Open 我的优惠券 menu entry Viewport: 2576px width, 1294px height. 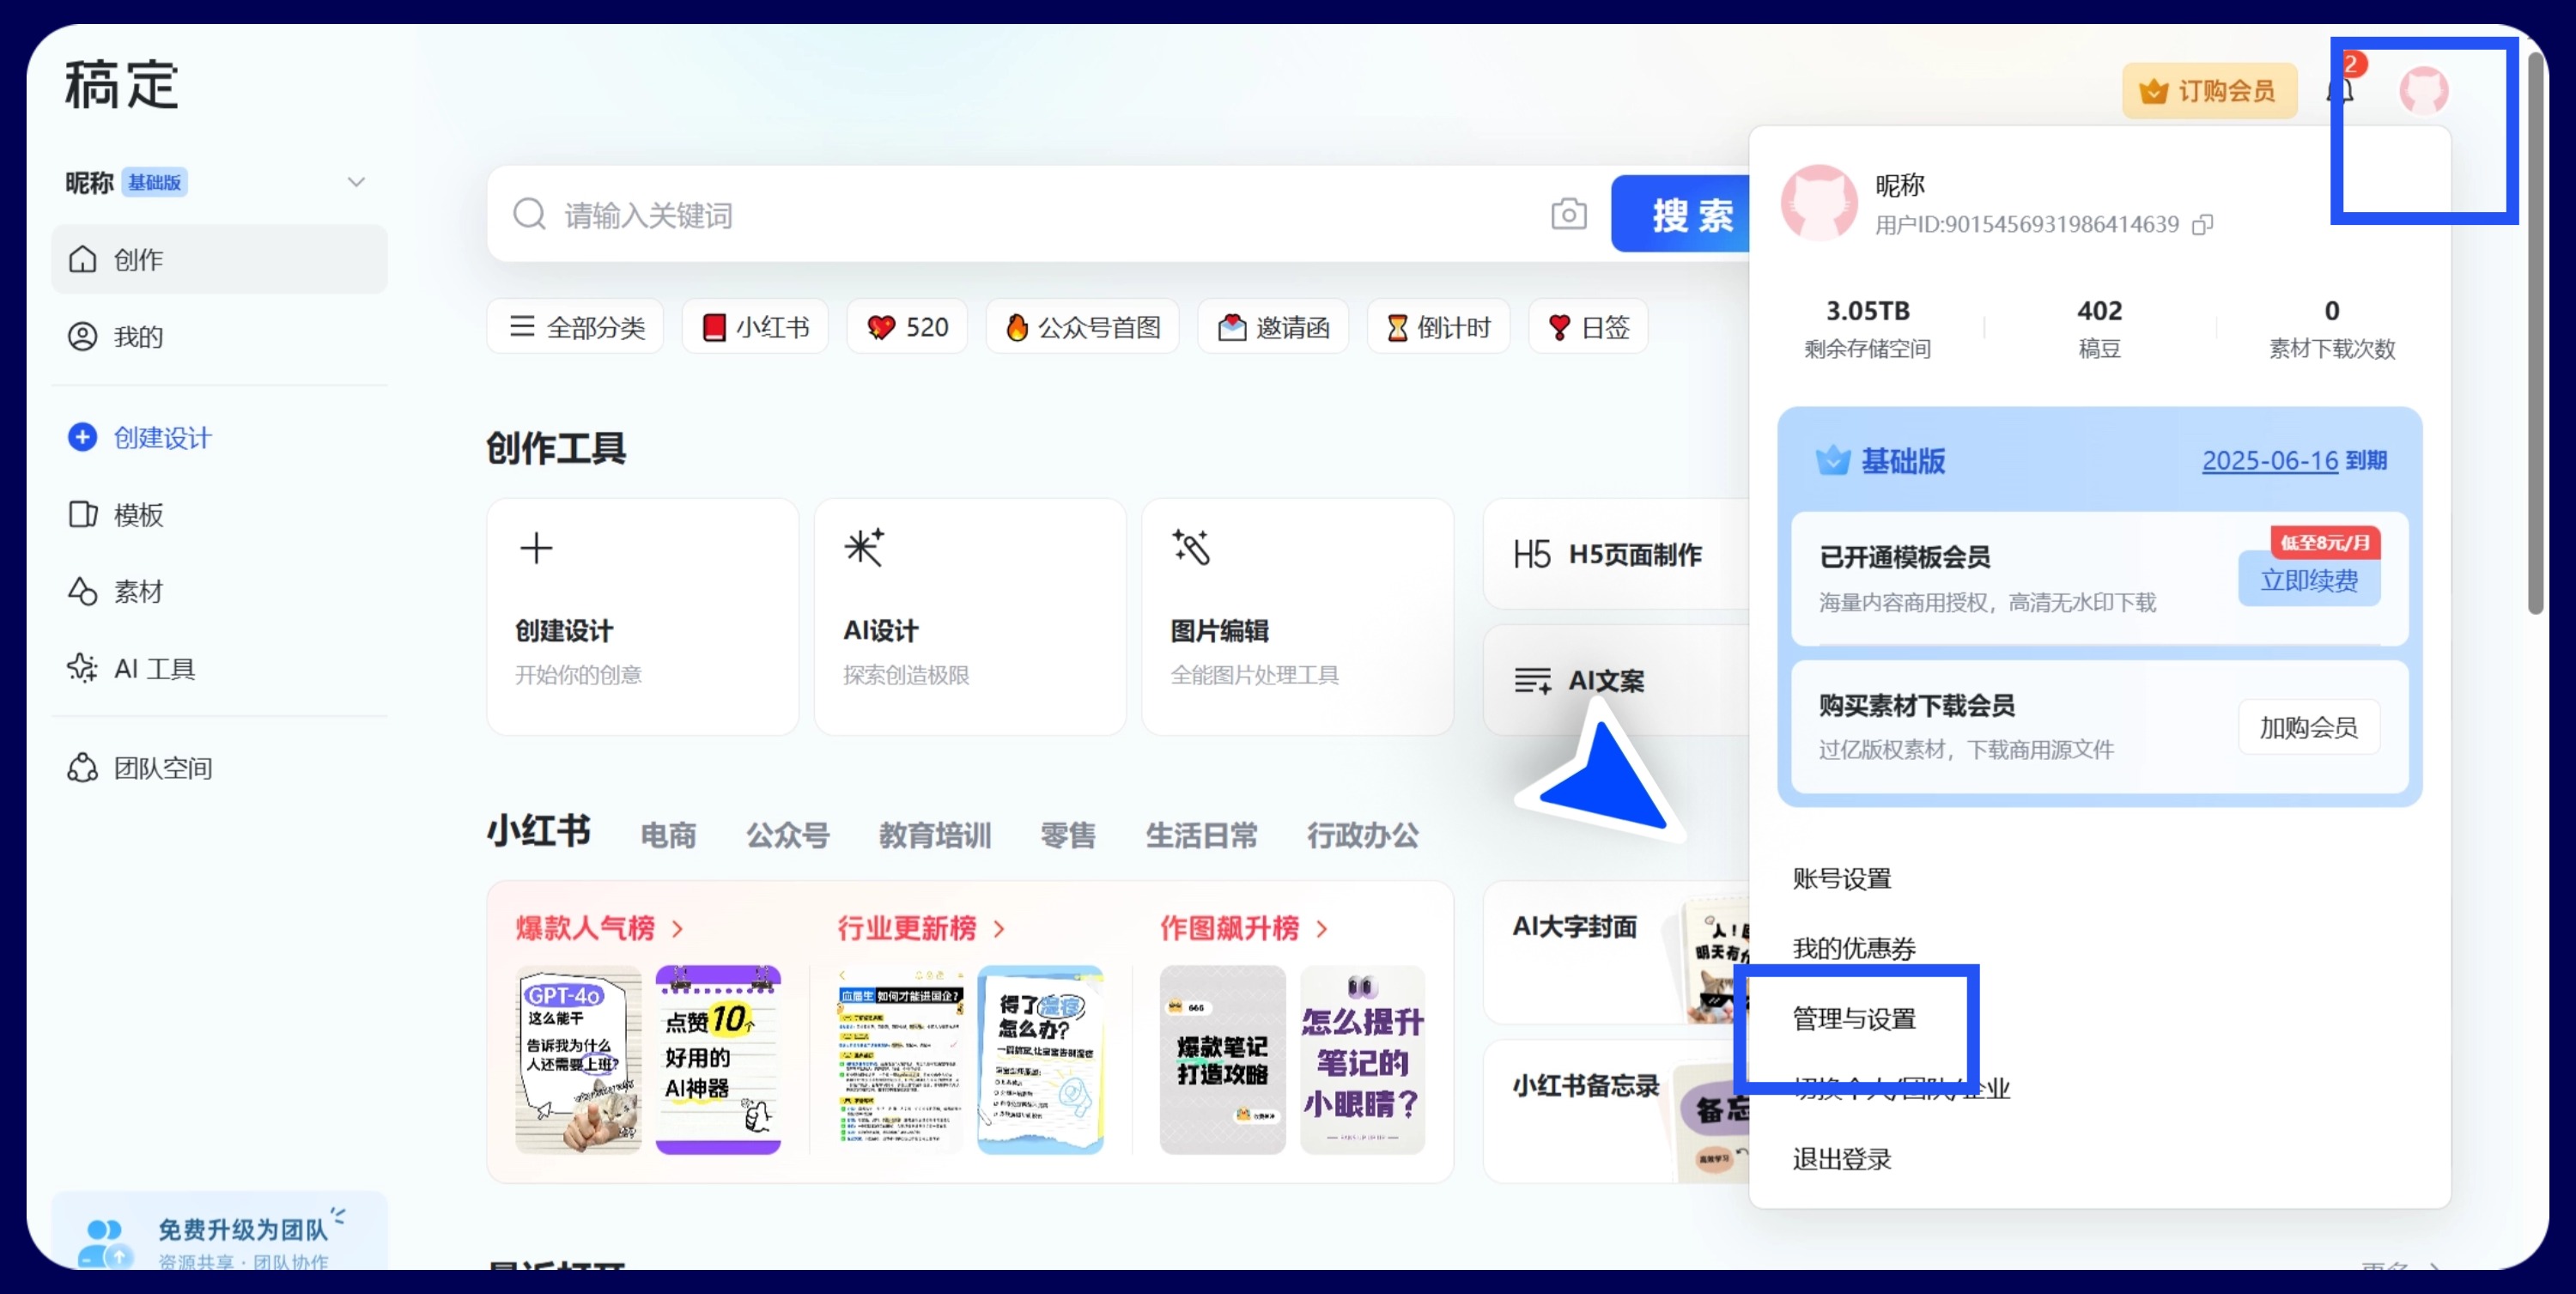click(1854, 948)
